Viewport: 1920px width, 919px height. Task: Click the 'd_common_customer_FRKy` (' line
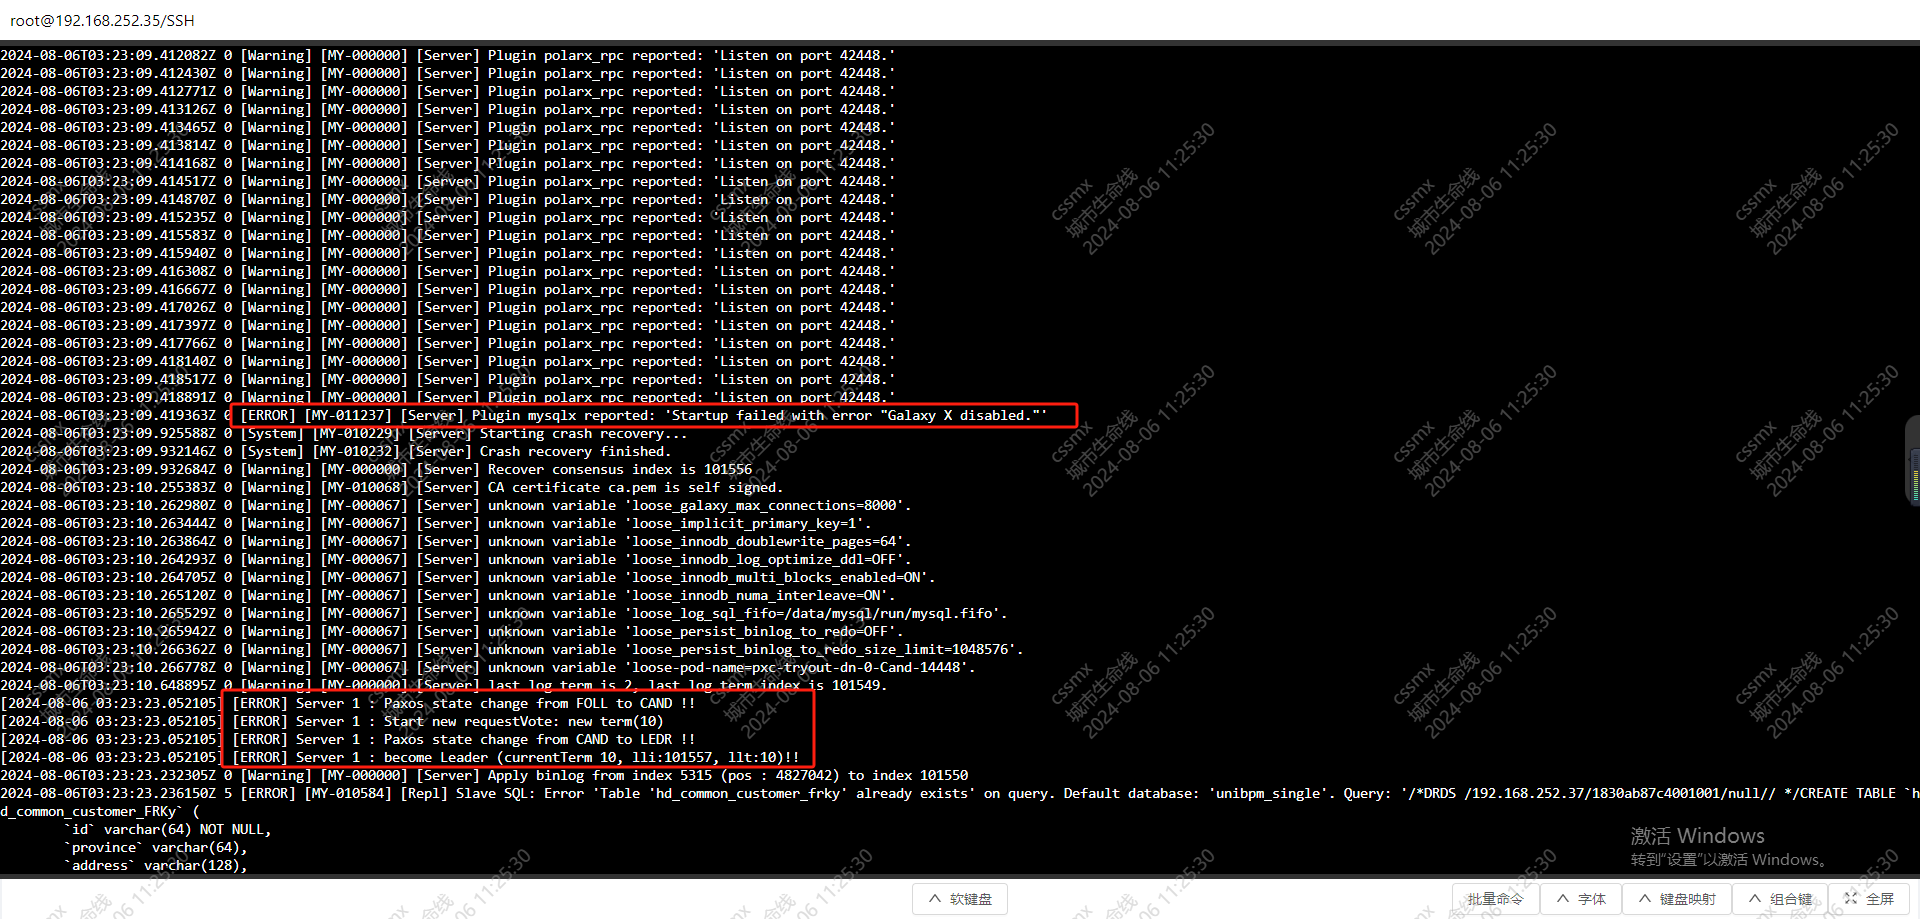(x=100, y=812)
